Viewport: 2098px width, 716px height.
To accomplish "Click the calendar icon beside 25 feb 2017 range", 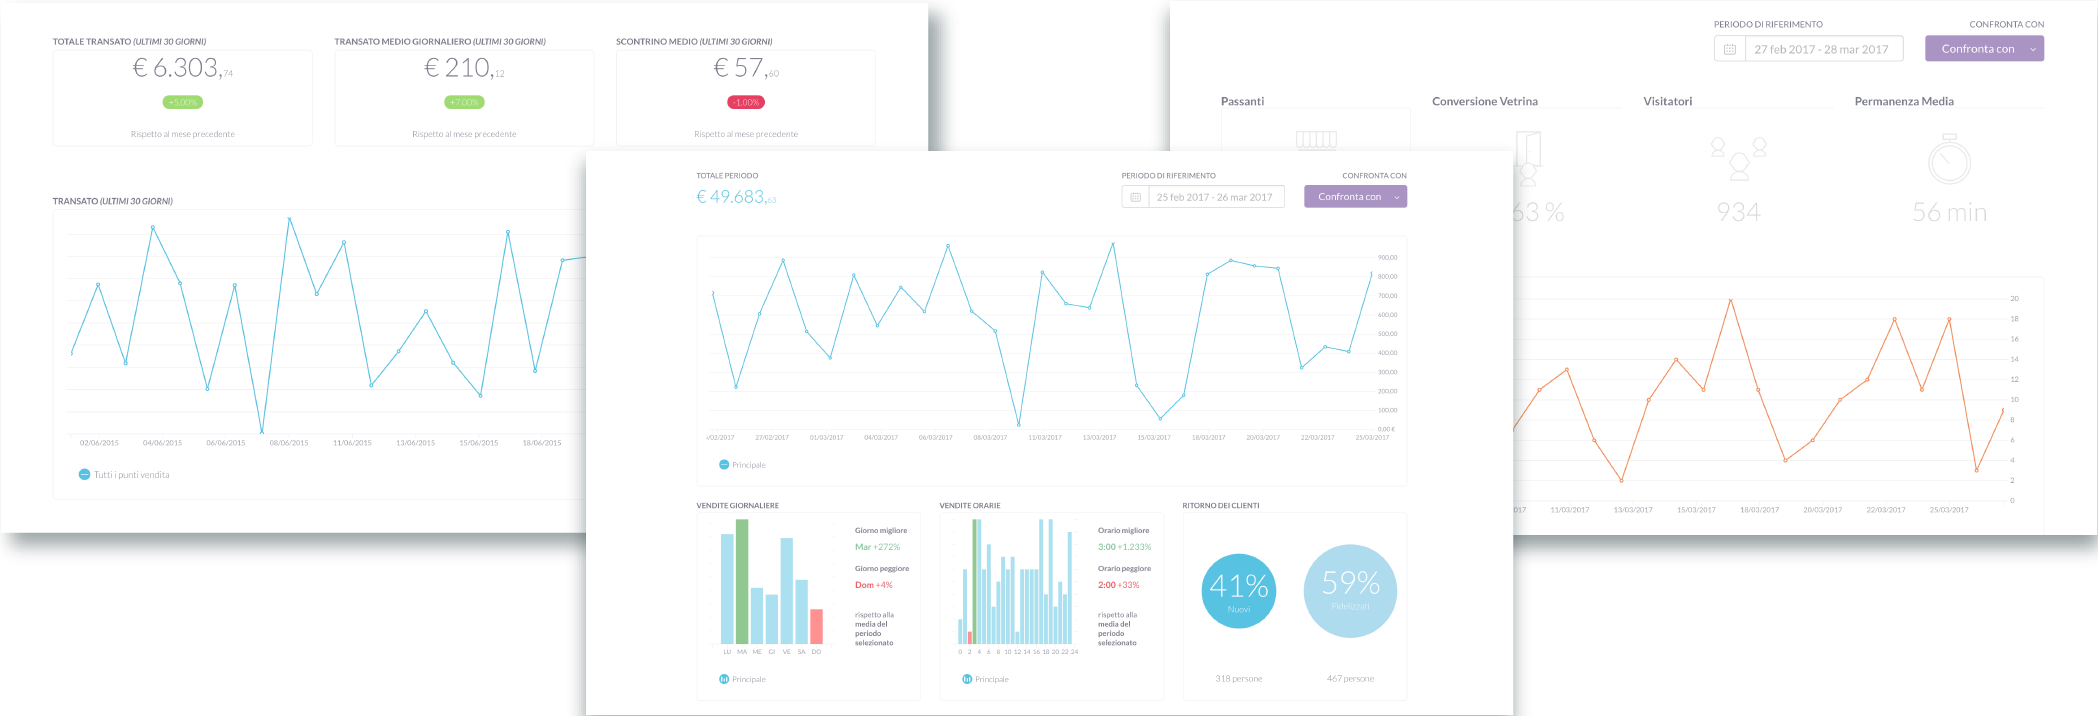I will point(1135,197).
